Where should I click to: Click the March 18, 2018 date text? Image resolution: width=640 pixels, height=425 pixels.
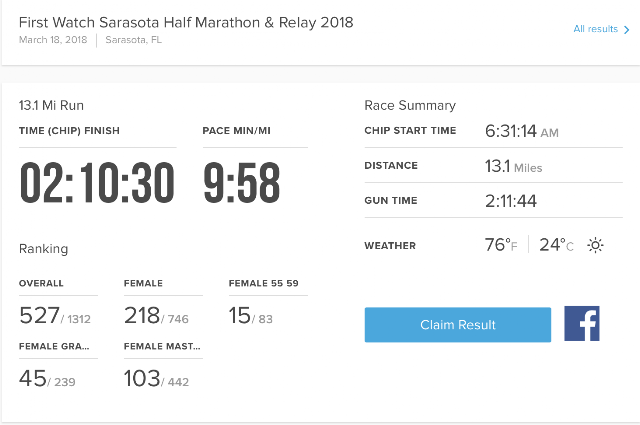point(53,40)
